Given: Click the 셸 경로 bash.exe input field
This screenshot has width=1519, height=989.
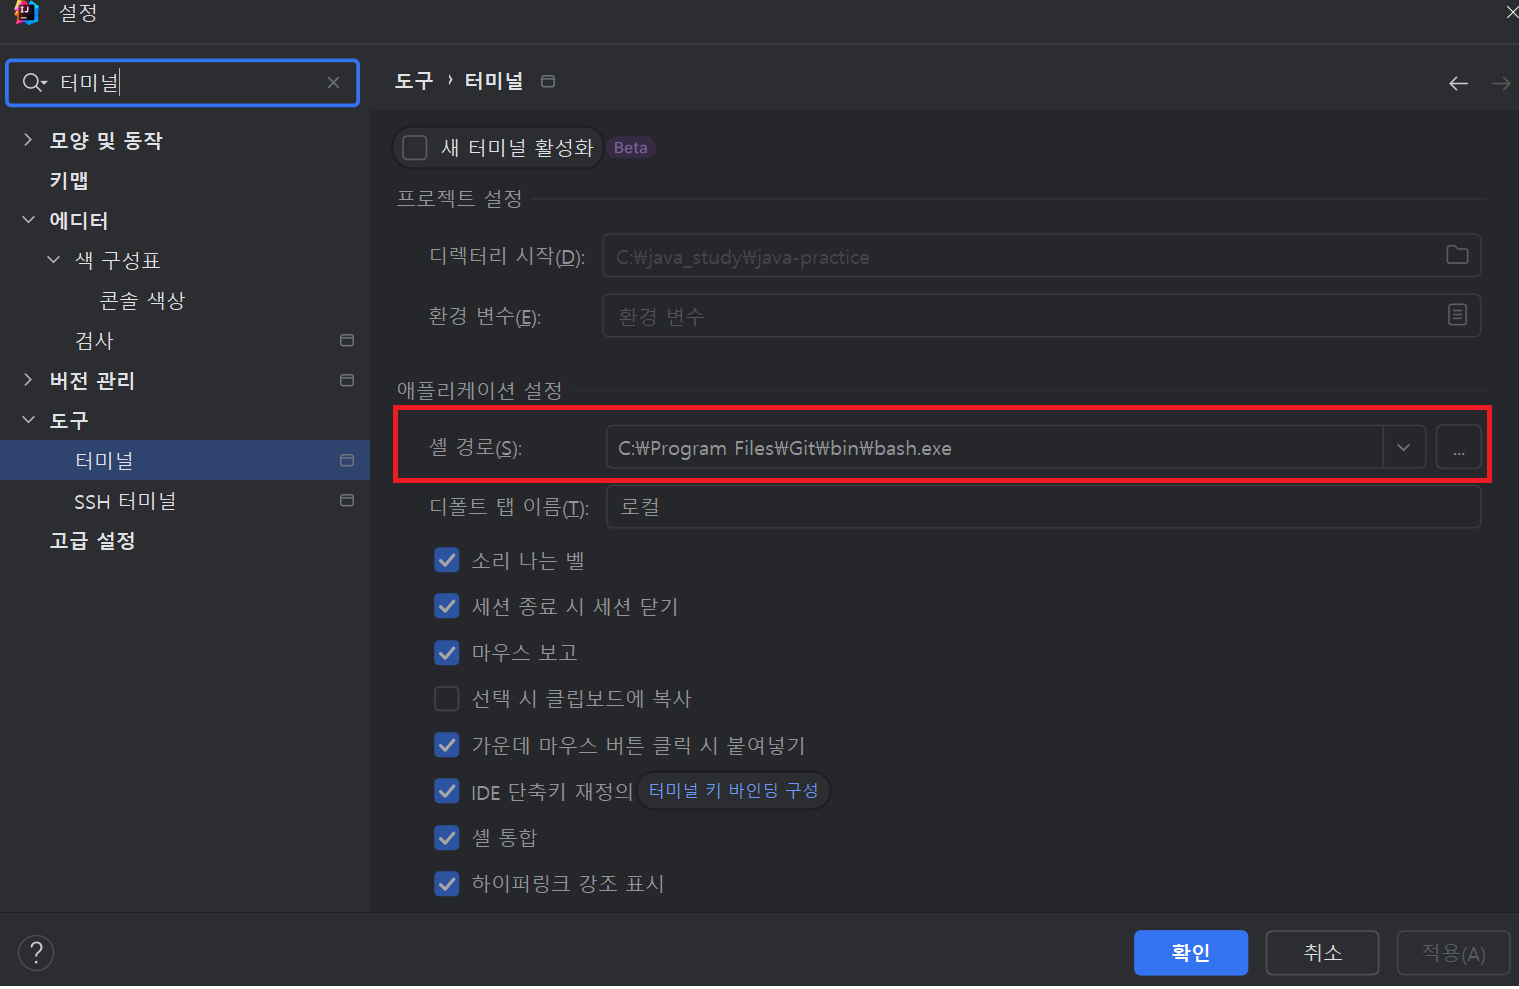Looking at the screenshot, I should pyautogui.click(x=994, y=447).
